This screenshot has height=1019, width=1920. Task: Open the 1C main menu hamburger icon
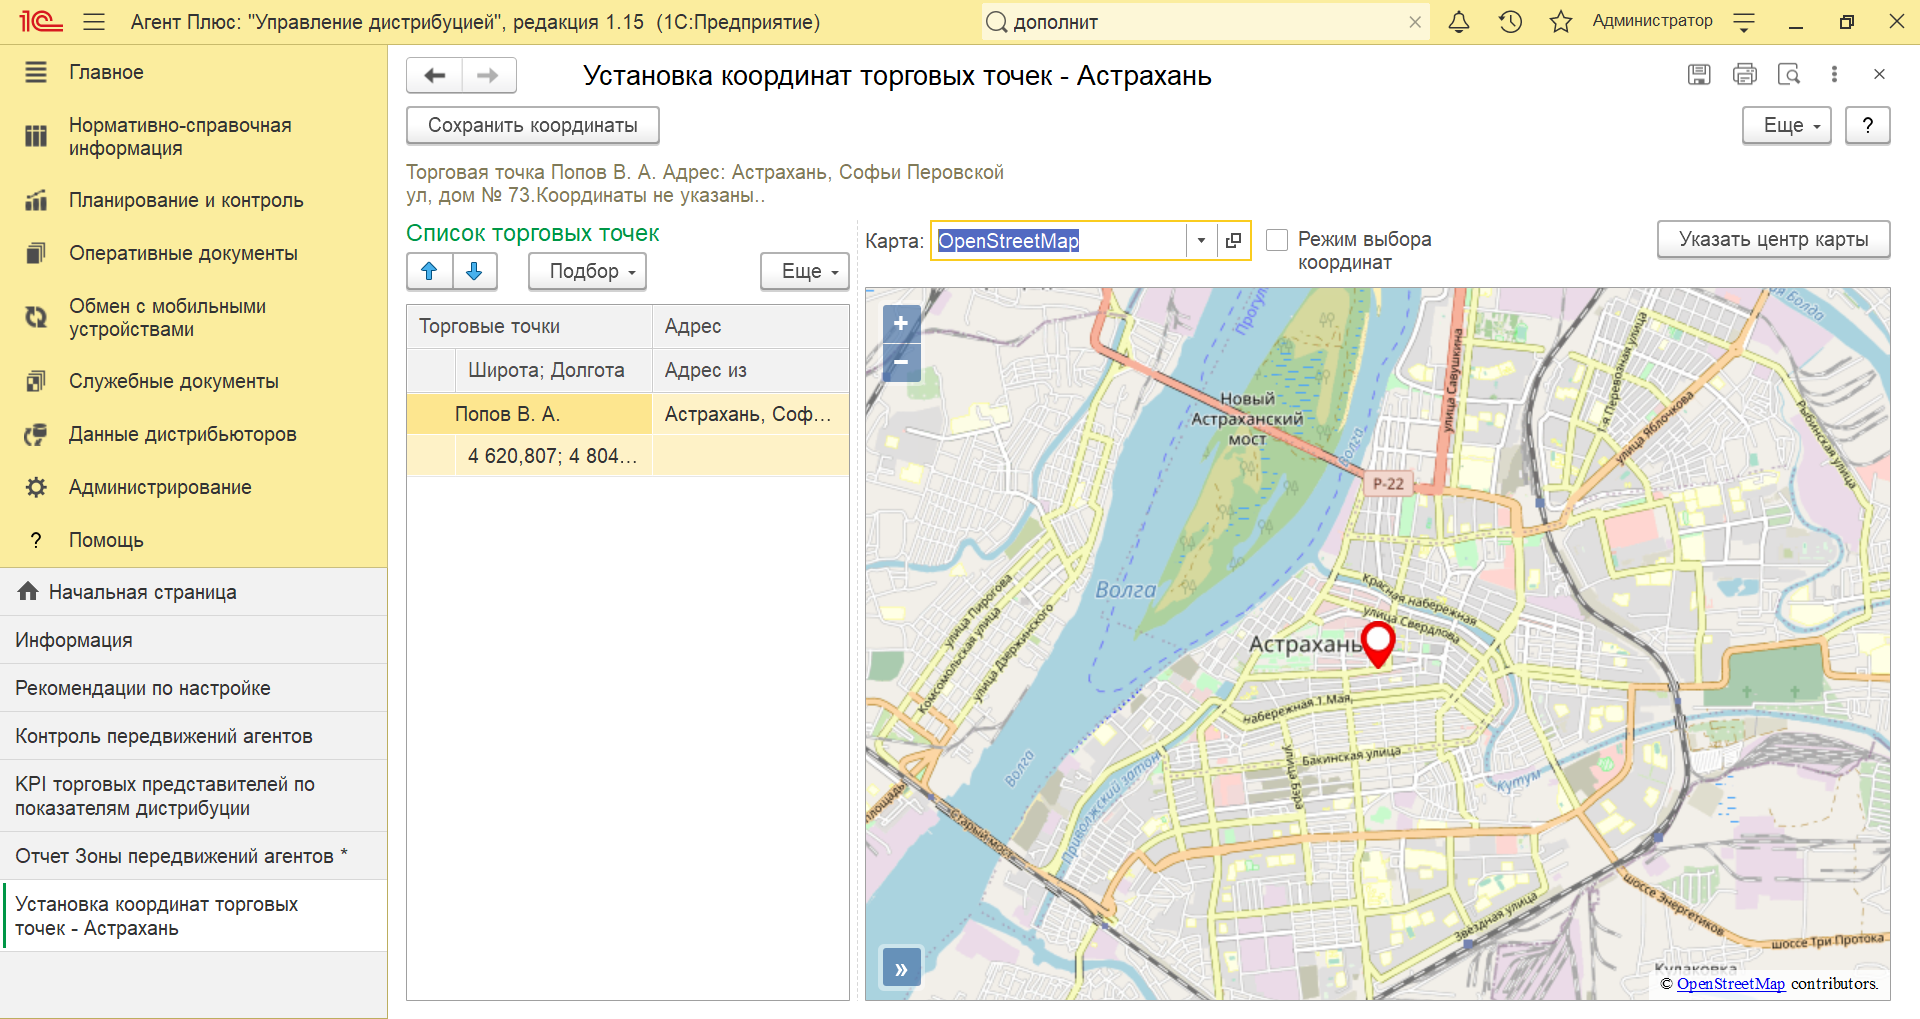(94, 22)
